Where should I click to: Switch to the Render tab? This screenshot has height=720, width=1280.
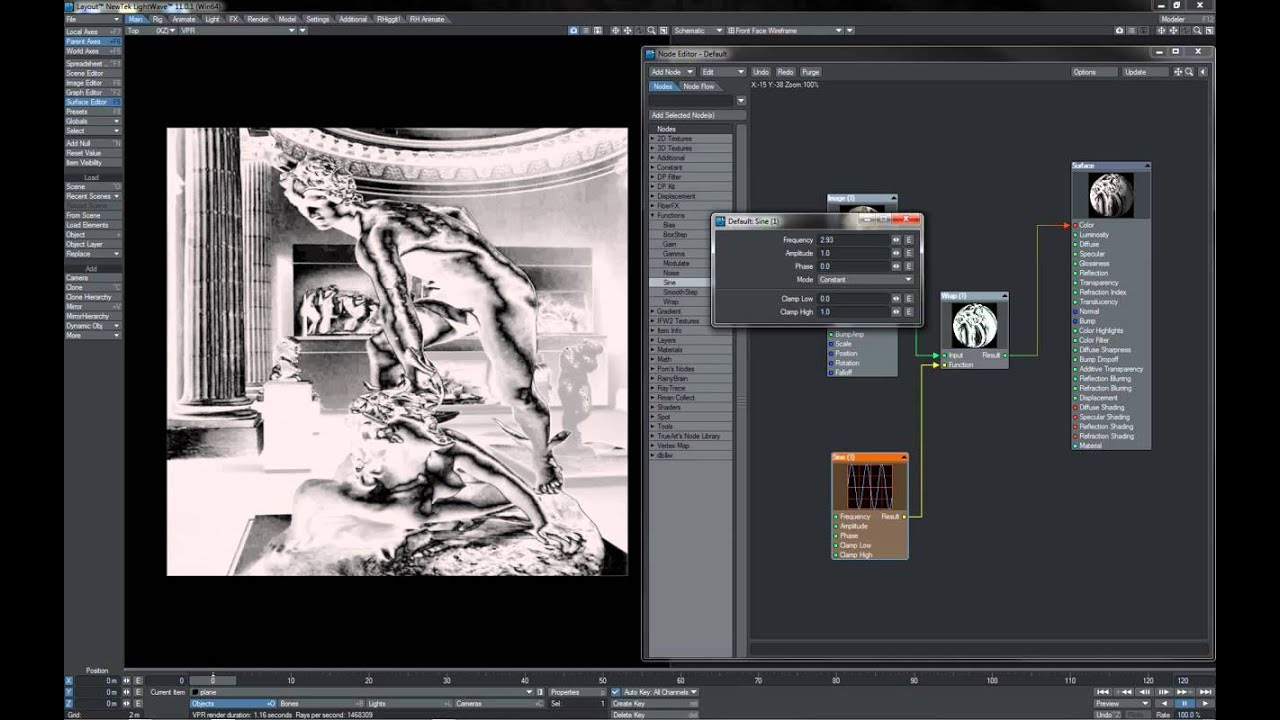pos(258,19)
